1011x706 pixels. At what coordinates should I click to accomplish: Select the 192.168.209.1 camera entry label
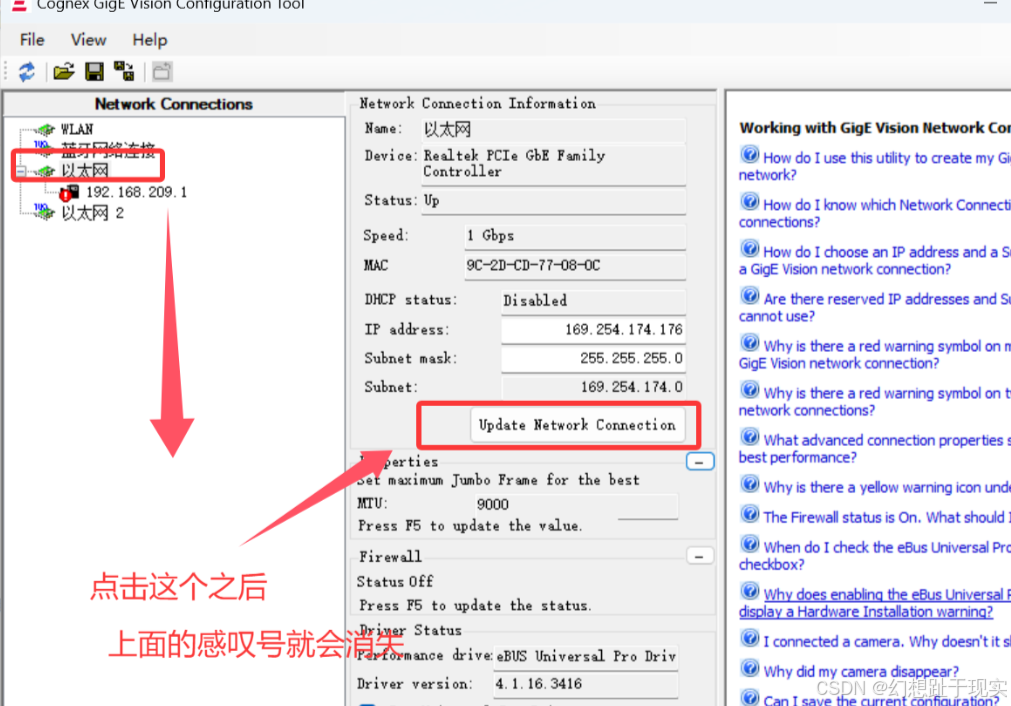pyautogui.click(x=136, y=192)
